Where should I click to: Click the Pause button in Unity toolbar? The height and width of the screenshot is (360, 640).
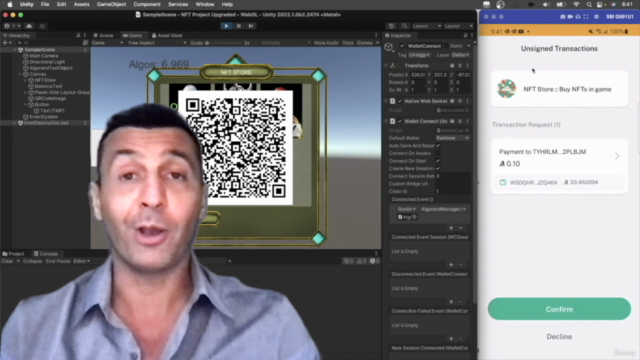pos(239,26)
